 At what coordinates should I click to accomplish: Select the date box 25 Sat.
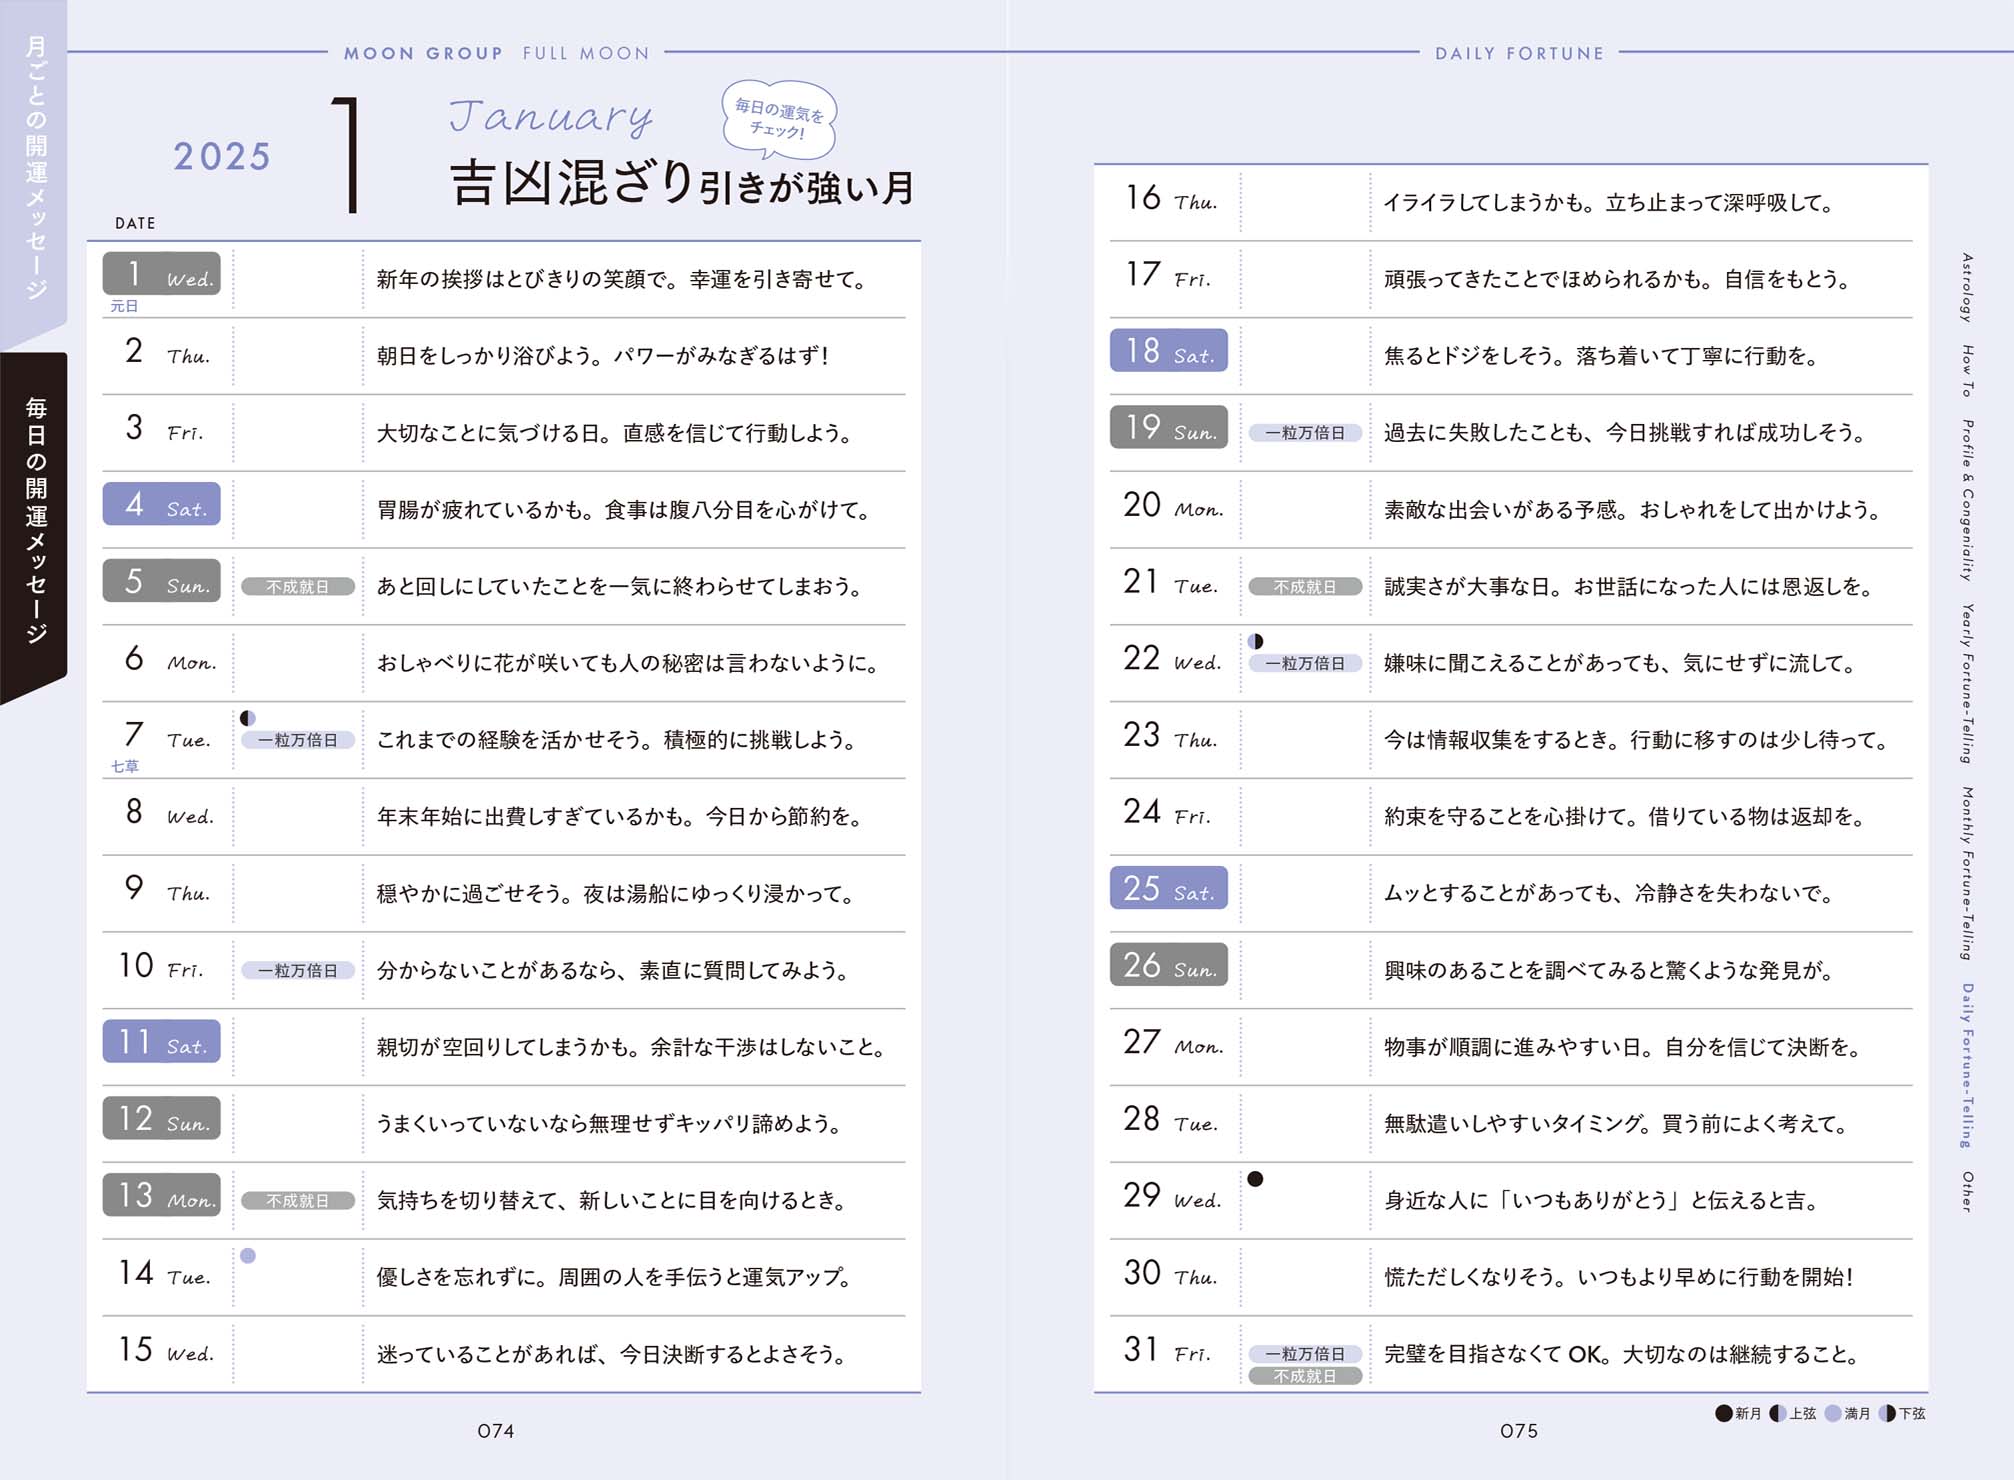pyautogui.click(x=1169, y=887)
